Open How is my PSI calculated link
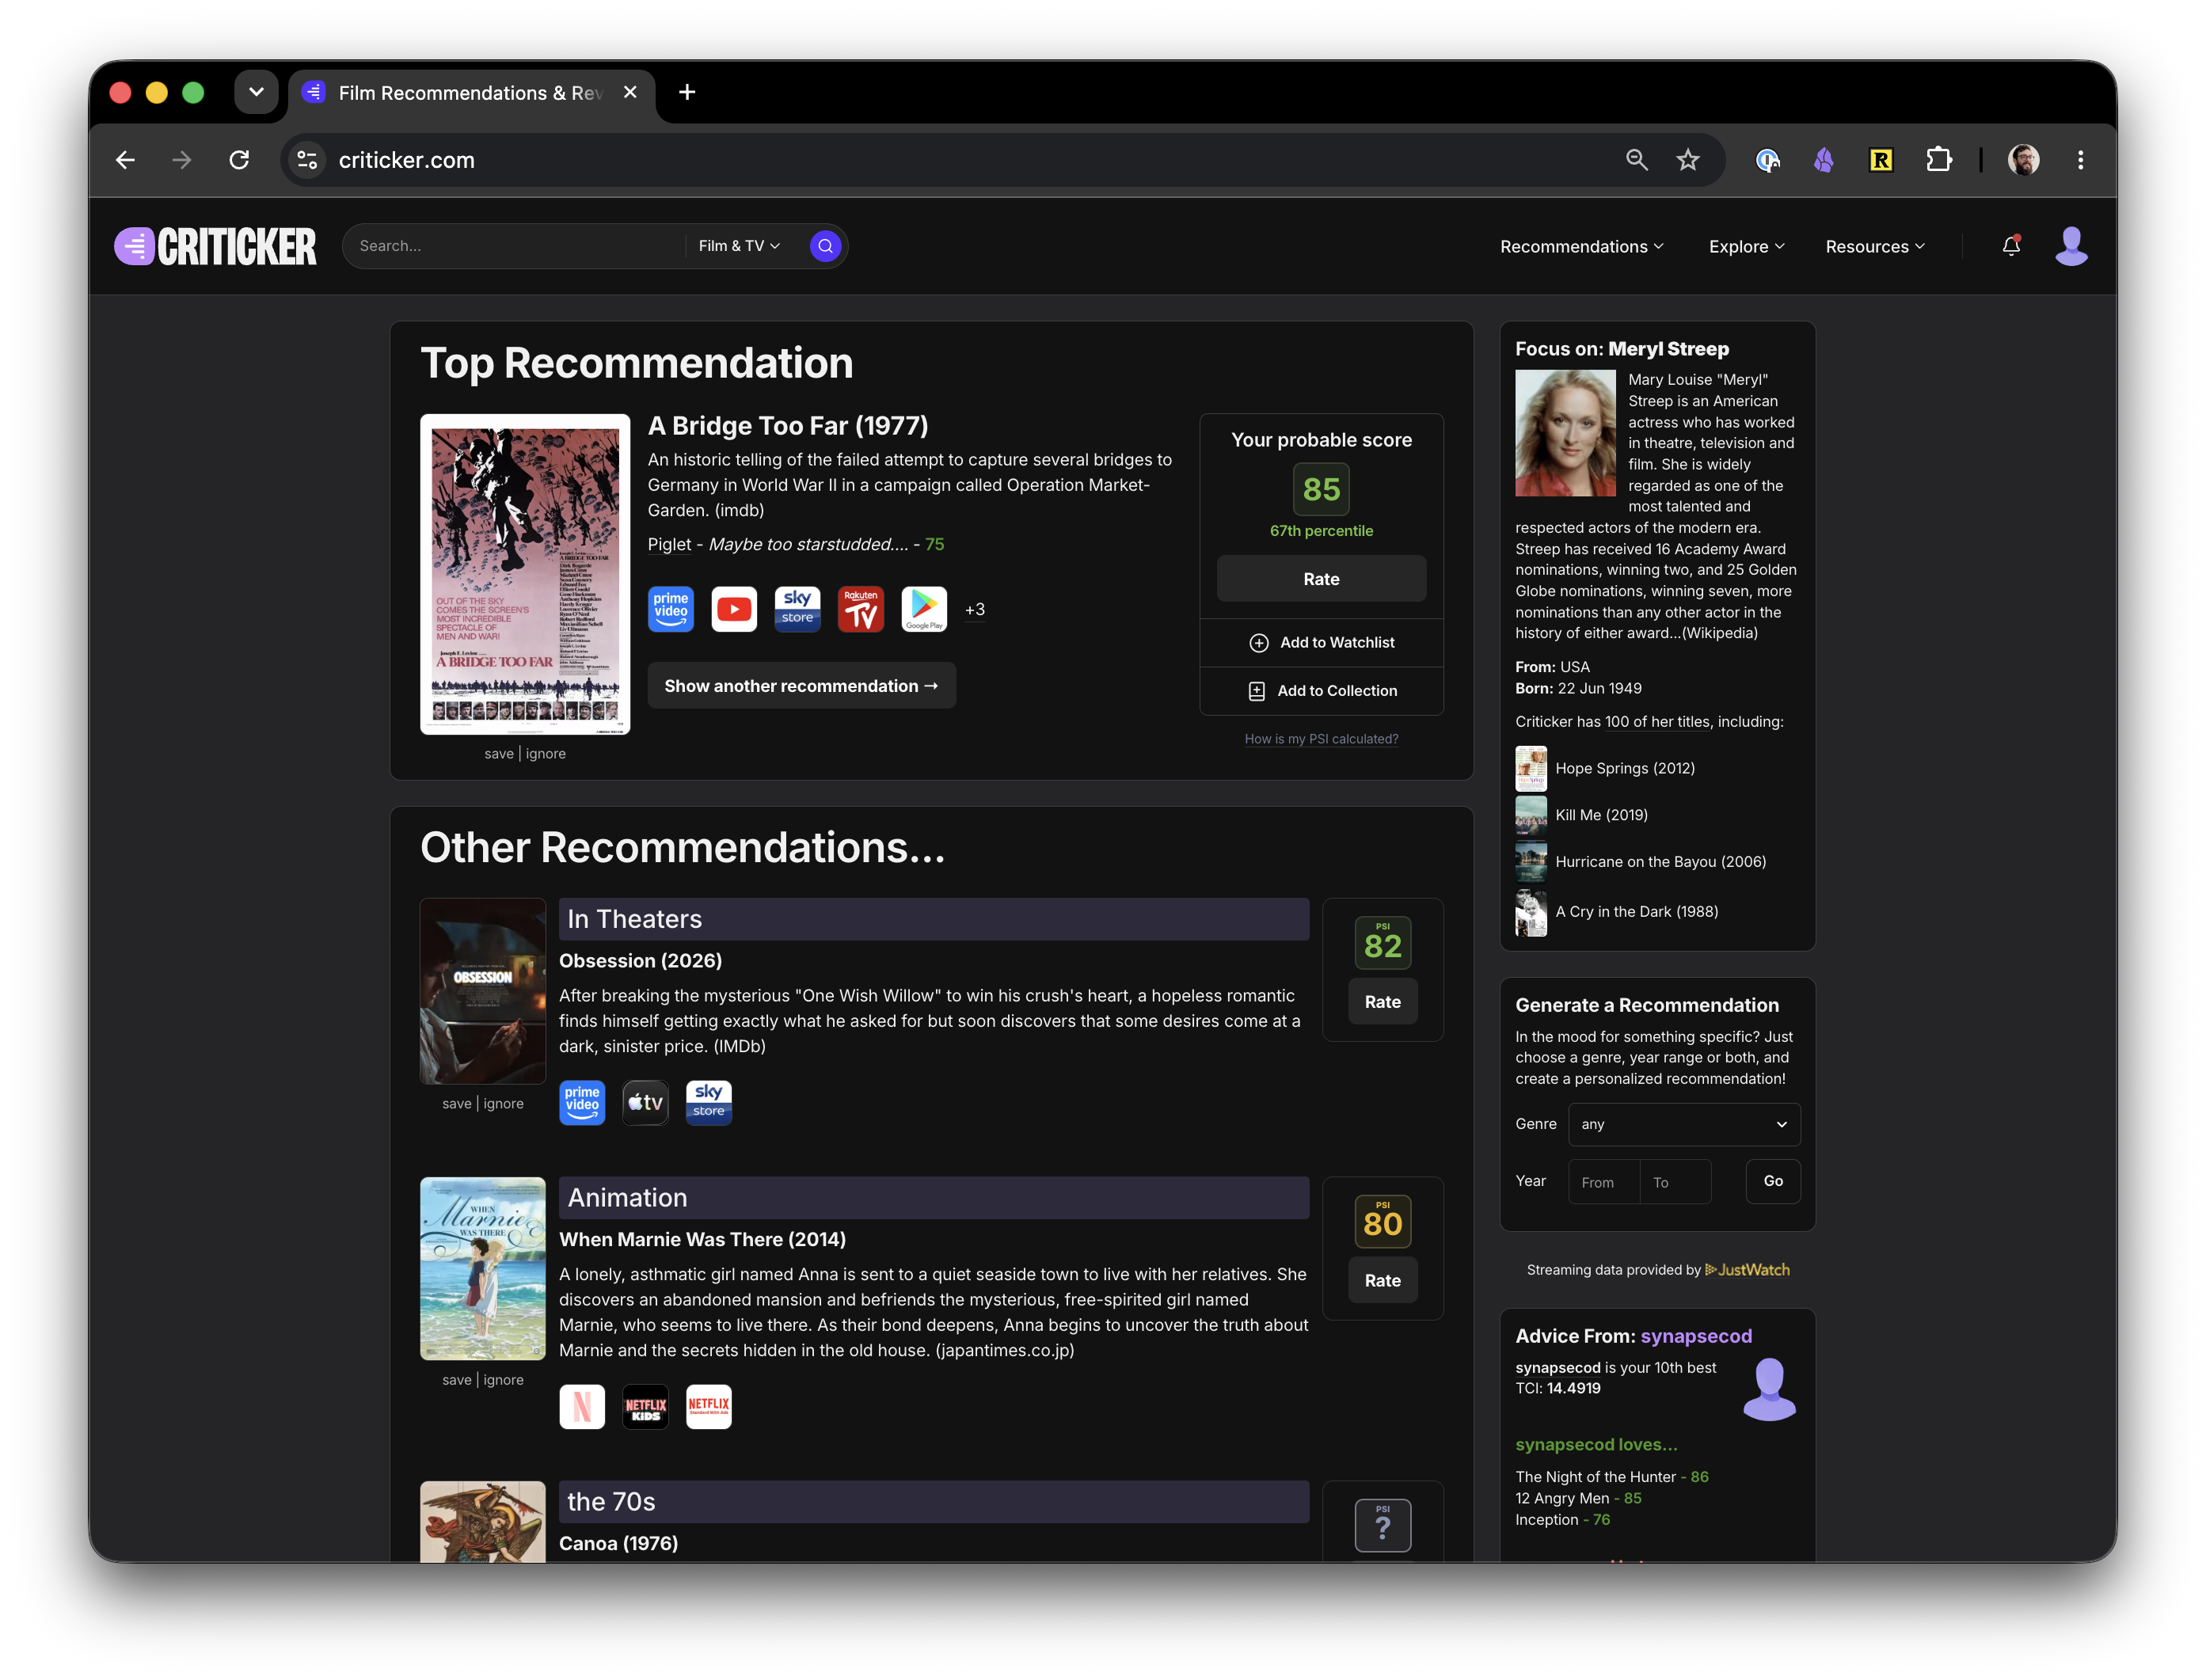Image resolution: width=2206 pixels, height=1680 pixels. click(1320, 739)
